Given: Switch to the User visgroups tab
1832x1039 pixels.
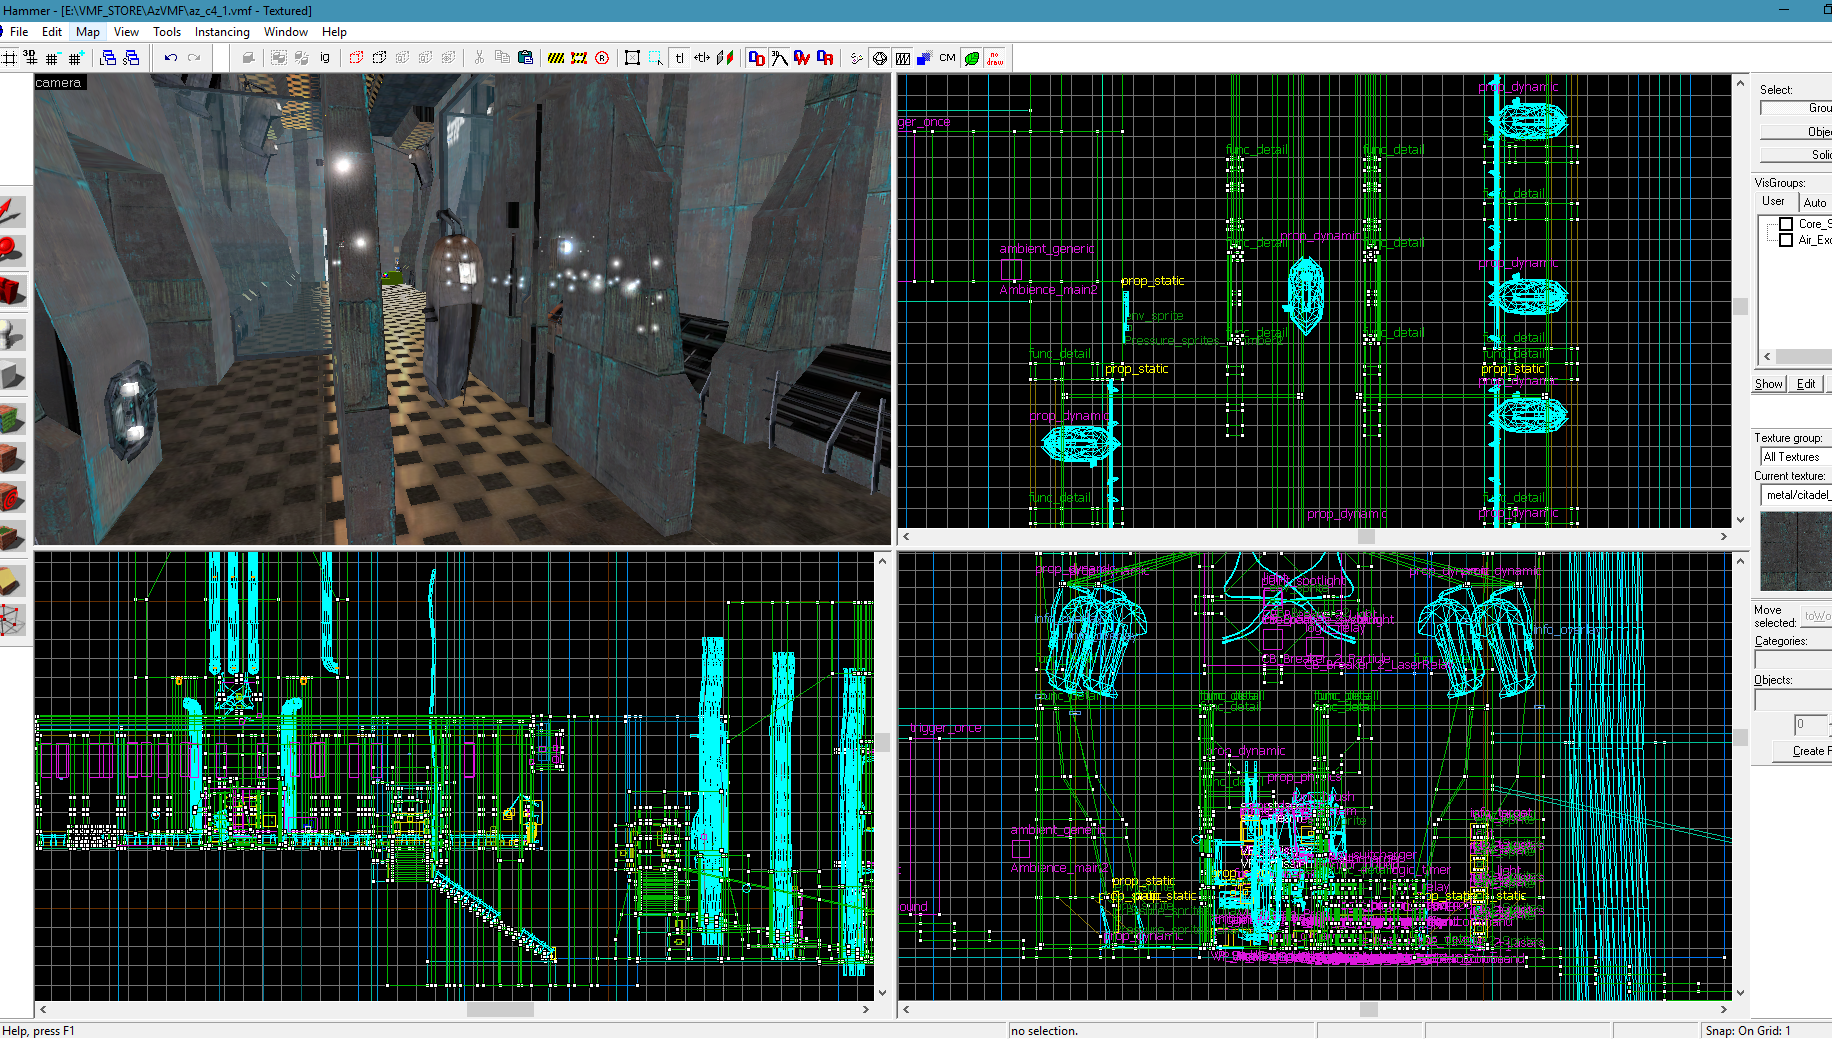Looking at the screenshot, I should [1774, 201].
